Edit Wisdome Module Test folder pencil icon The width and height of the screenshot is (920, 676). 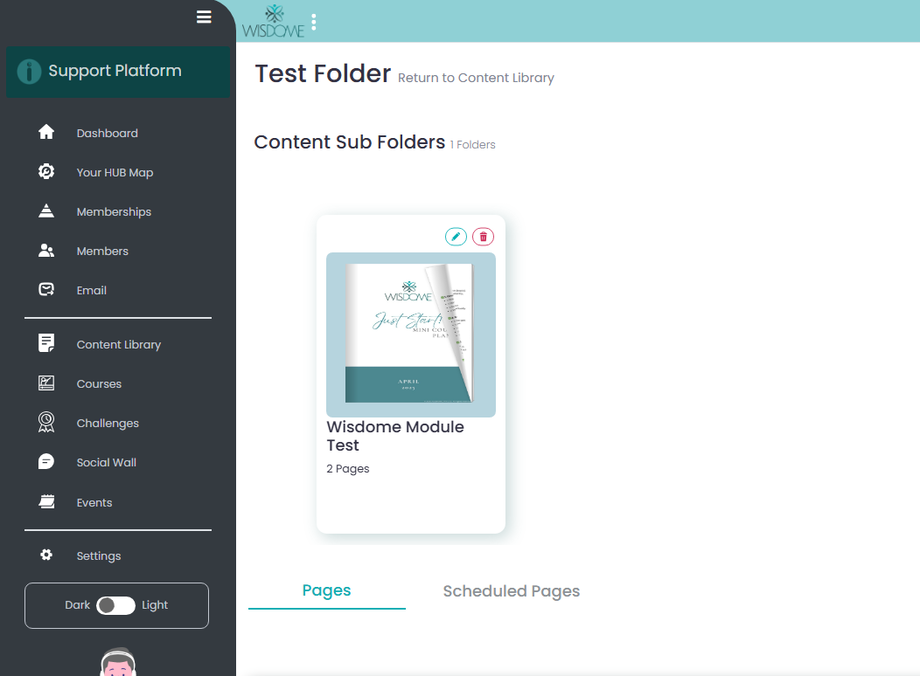click(x=456, y=236)
